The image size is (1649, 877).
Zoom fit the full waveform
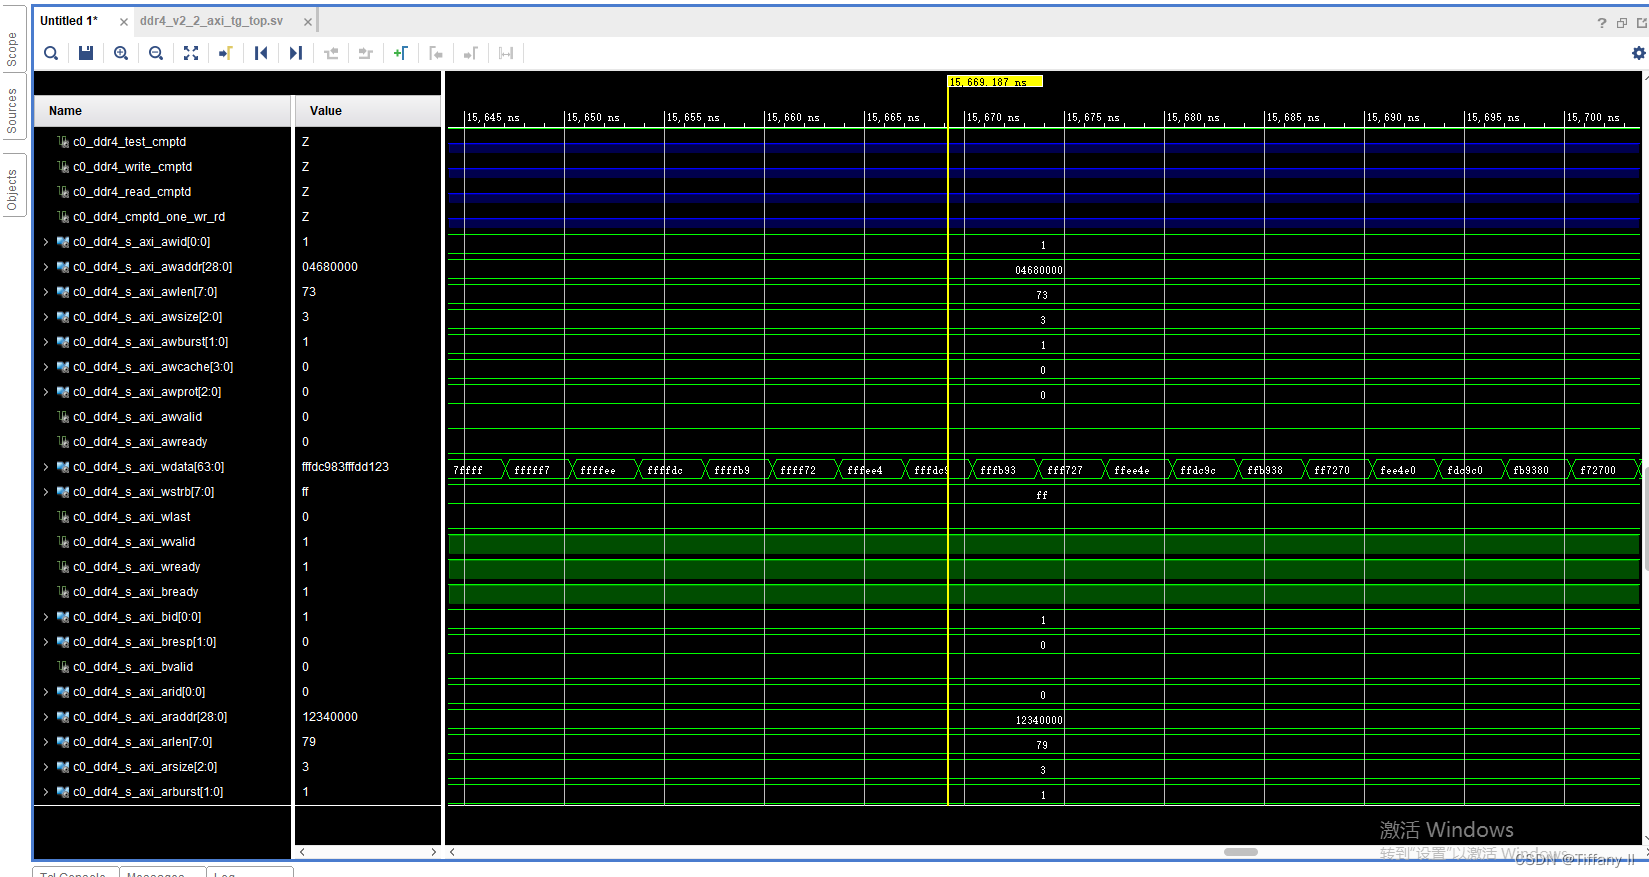(x=191, y=53)
